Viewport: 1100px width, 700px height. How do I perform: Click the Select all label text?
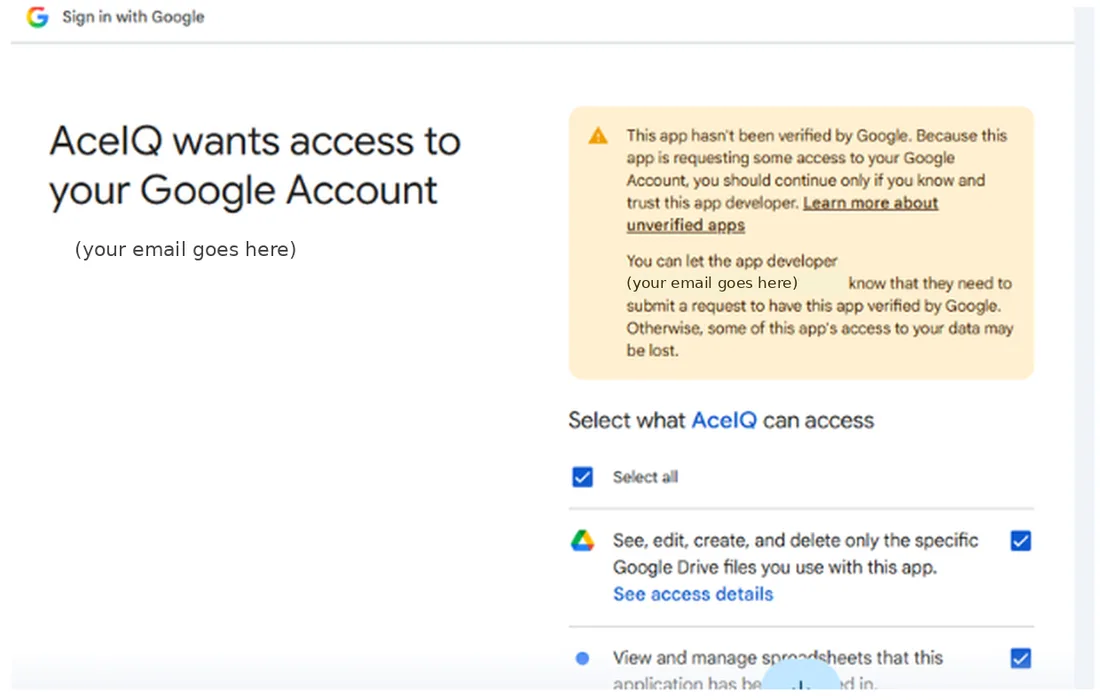(x=645, y=477)
